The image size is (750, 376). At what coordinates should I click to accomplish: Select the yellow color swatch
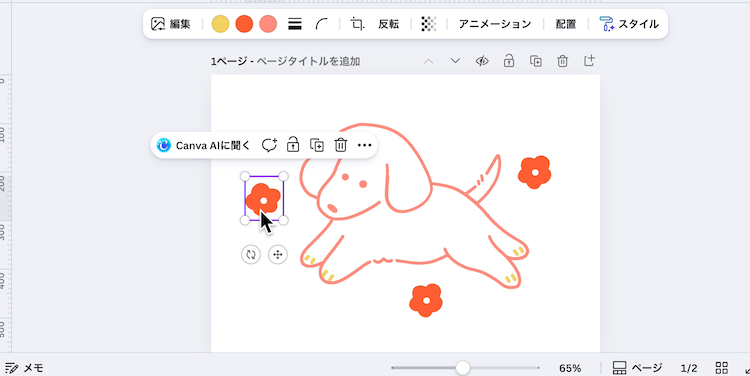coord(221,24)
